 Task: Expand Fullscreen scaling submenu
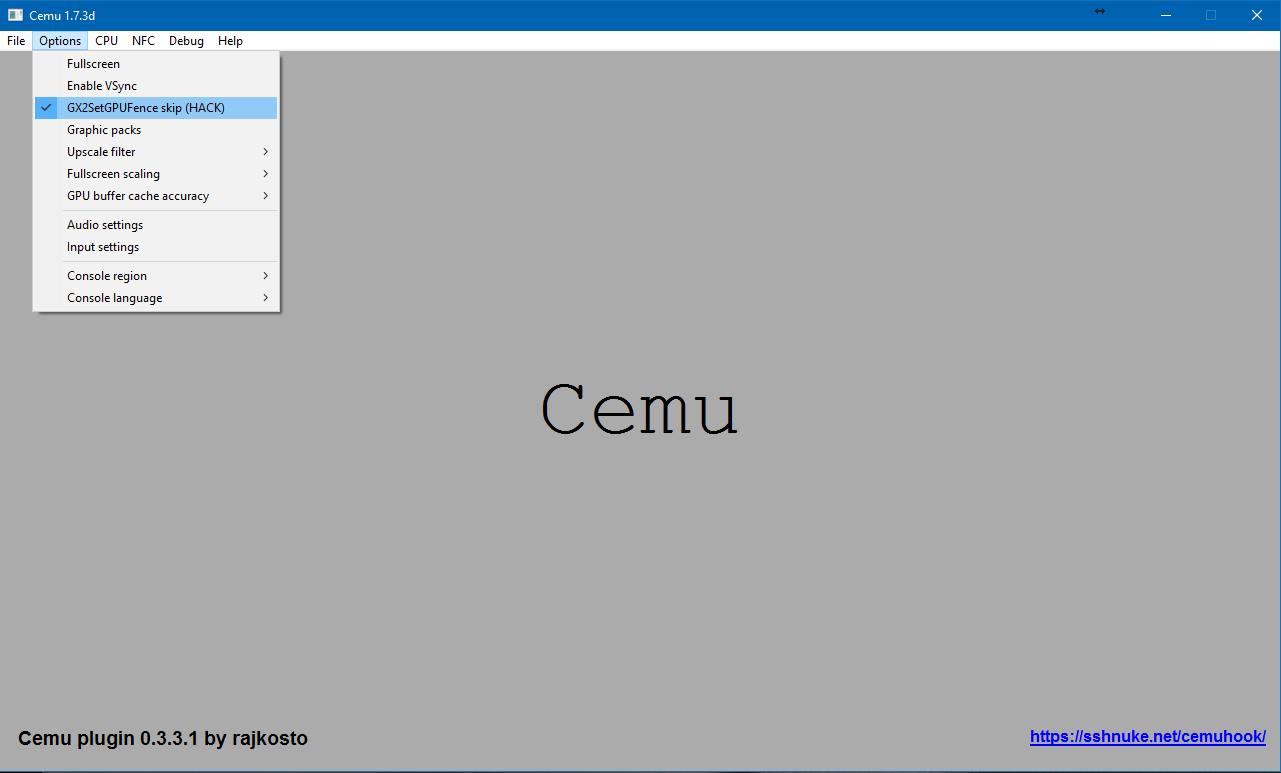tap(156, 174)
